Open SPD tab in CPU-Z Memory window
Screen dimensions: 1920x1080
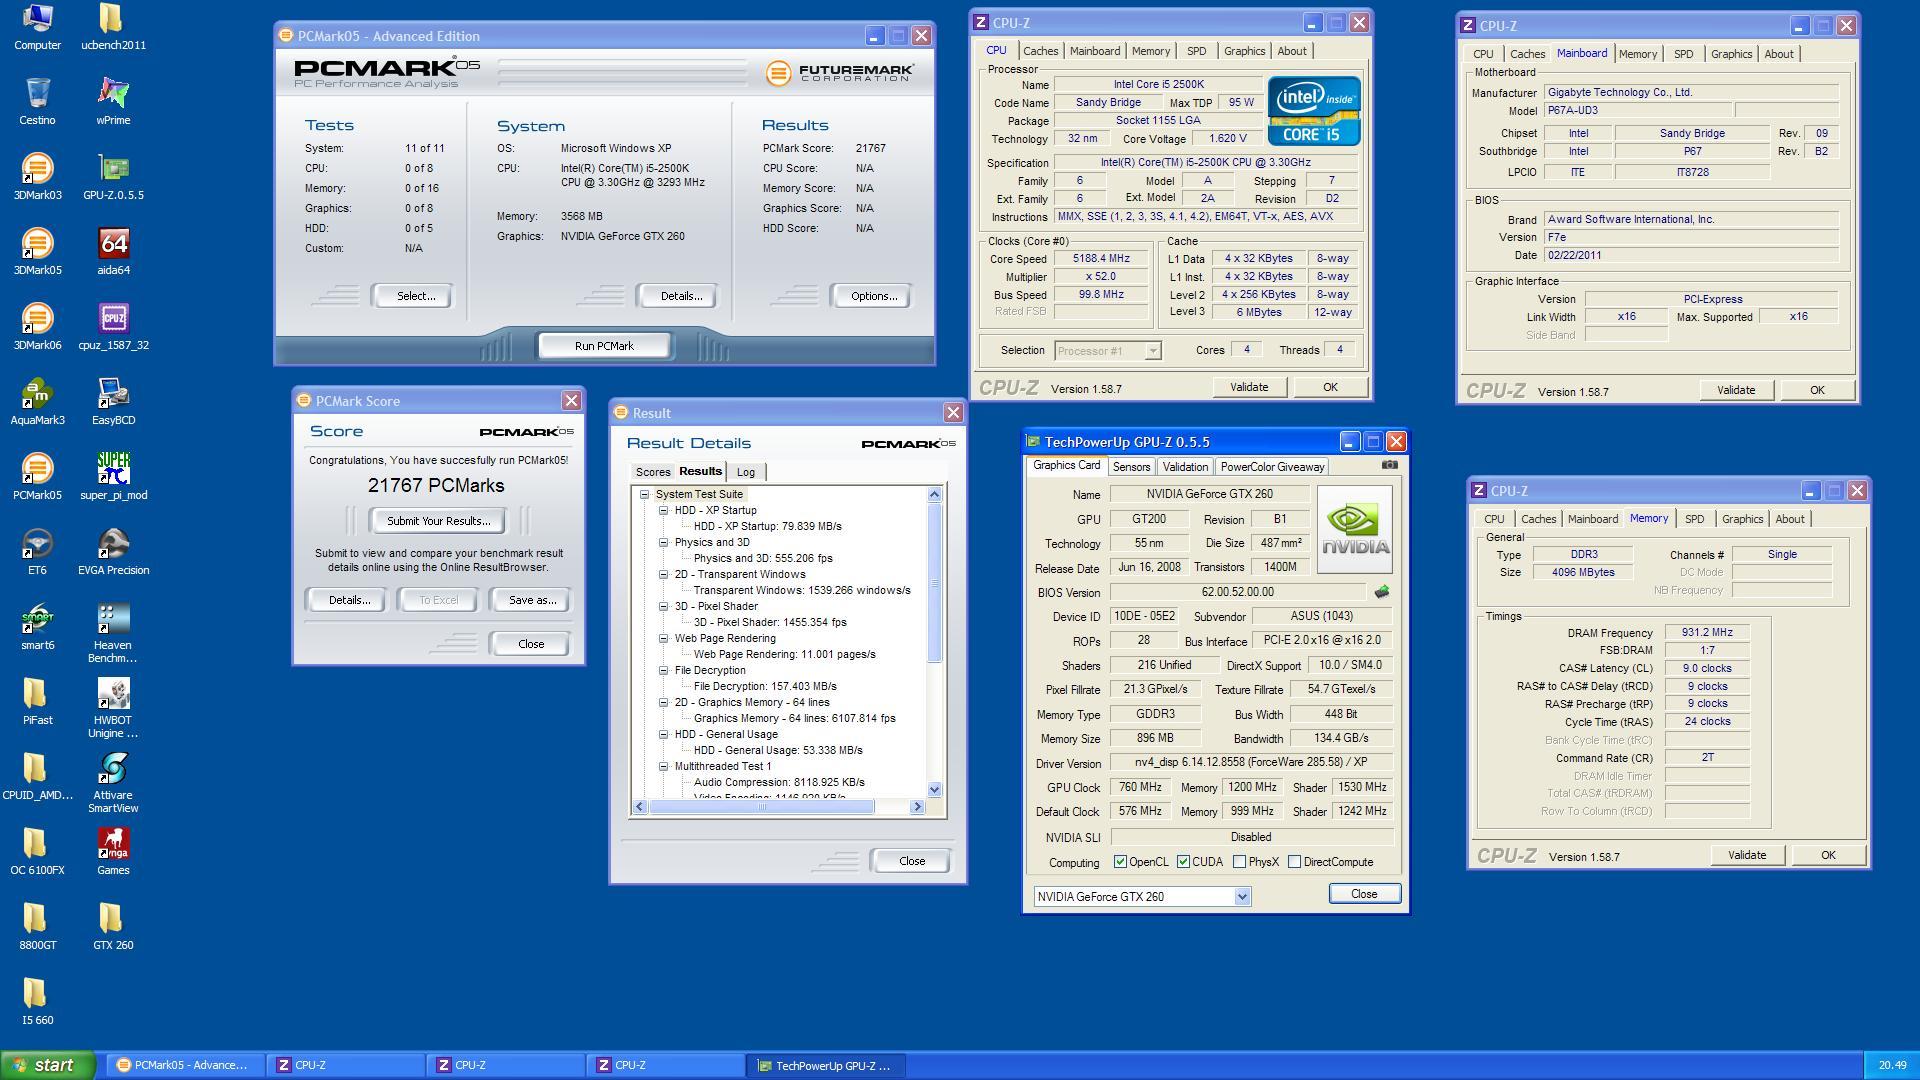tap(1694, 519)
